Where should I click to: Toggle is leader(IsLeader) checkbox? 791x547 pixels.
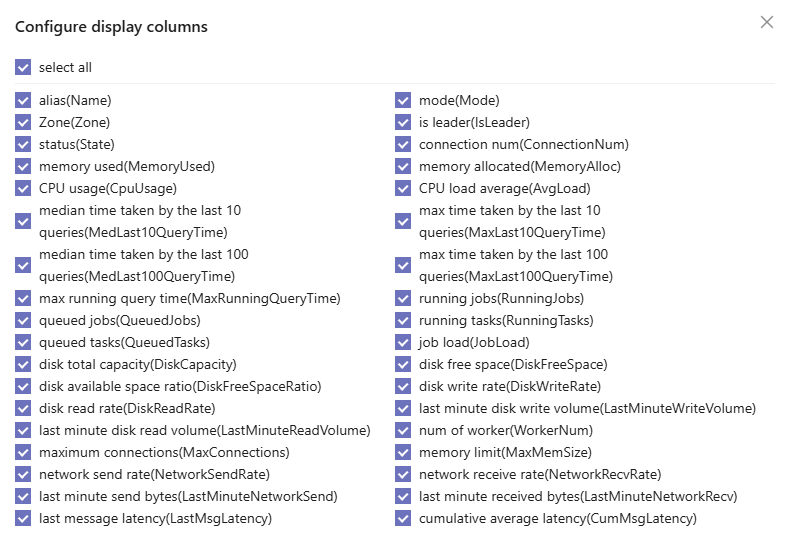point(403,122)
